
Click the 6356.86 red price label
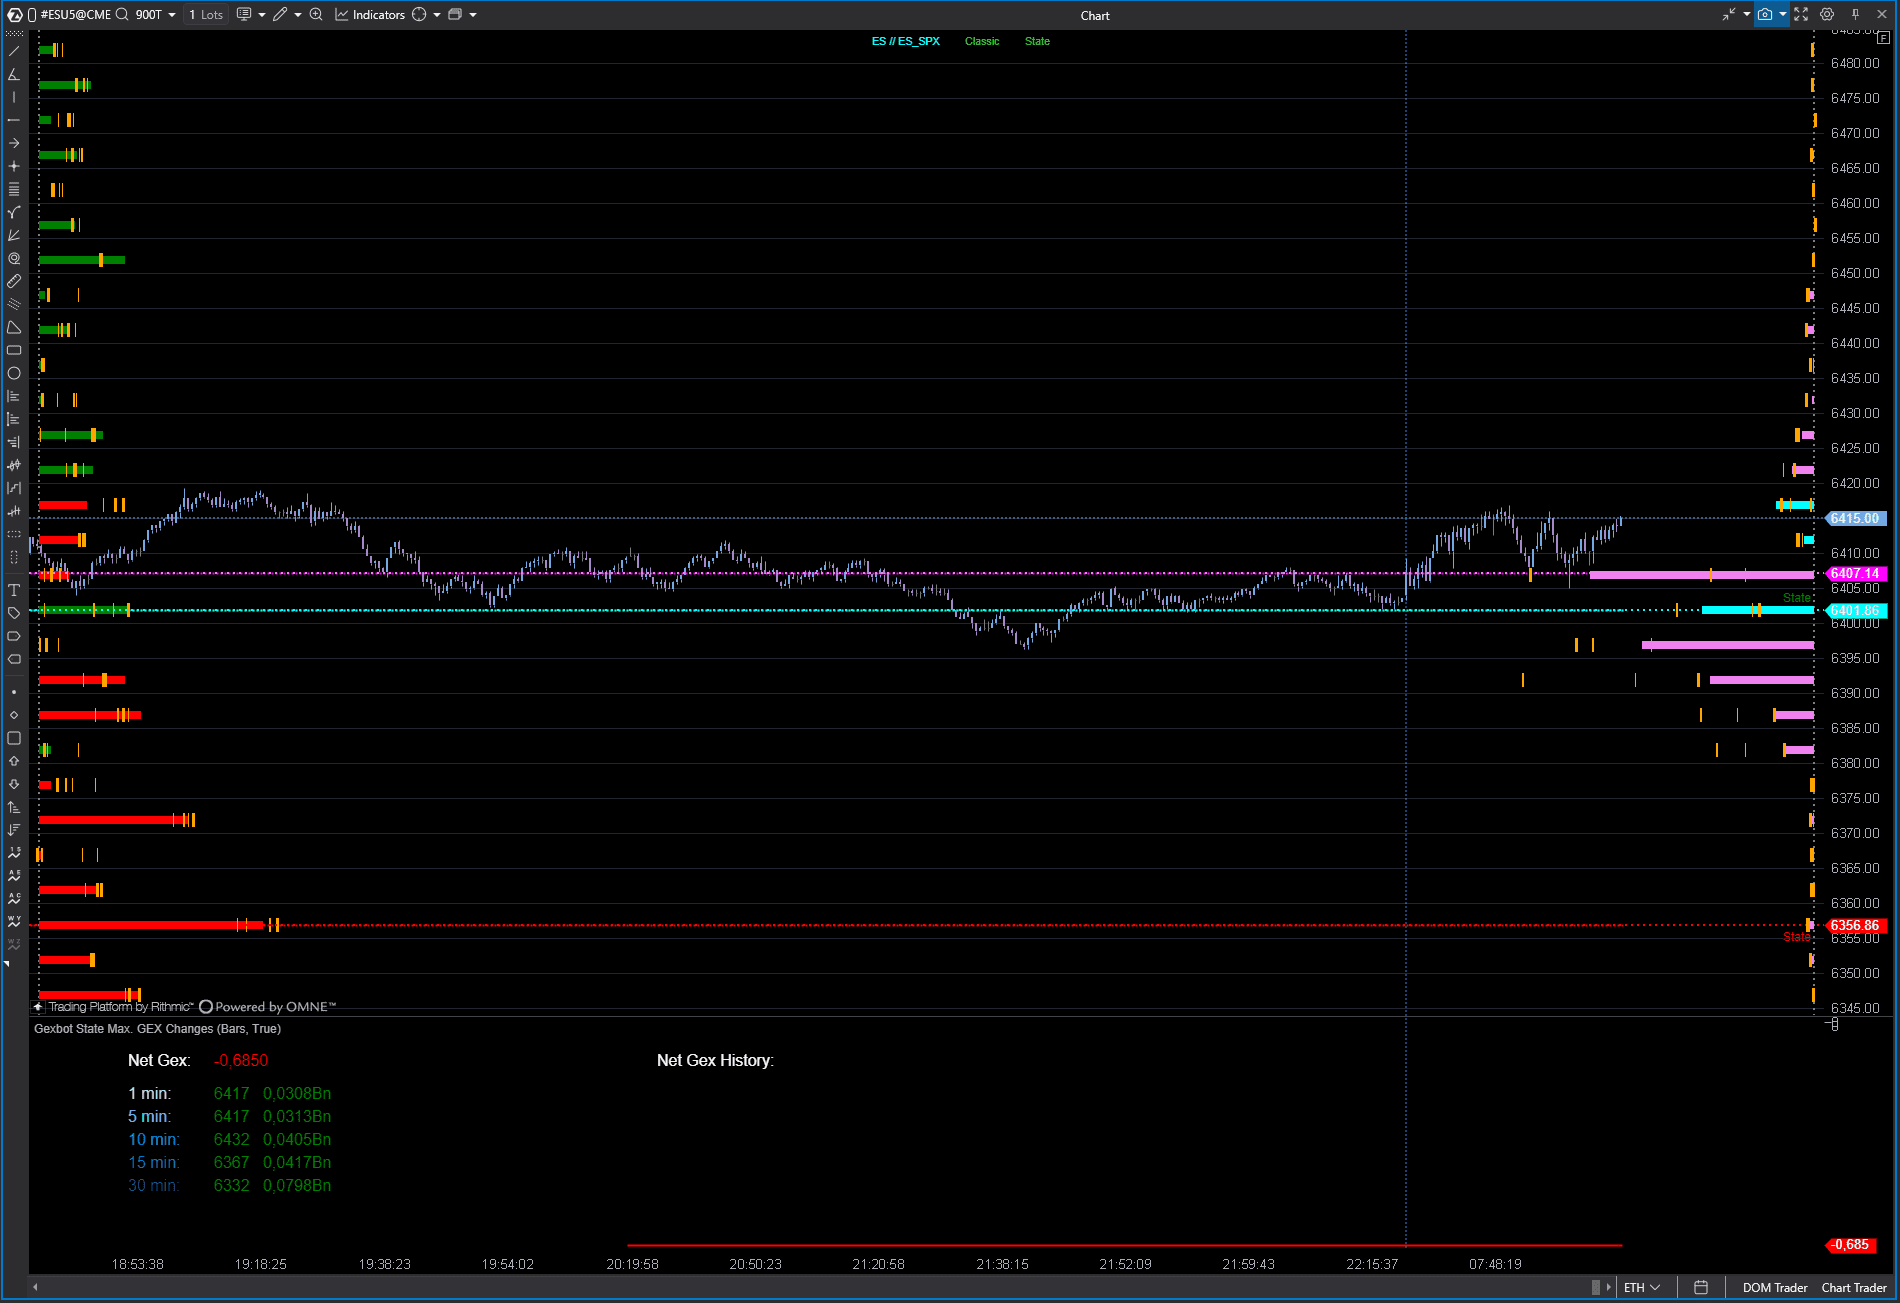[1856, 926]
